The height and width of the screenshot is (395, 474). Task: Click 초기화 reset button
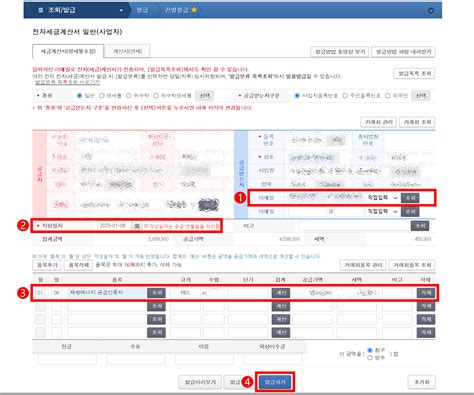(422, 382)
